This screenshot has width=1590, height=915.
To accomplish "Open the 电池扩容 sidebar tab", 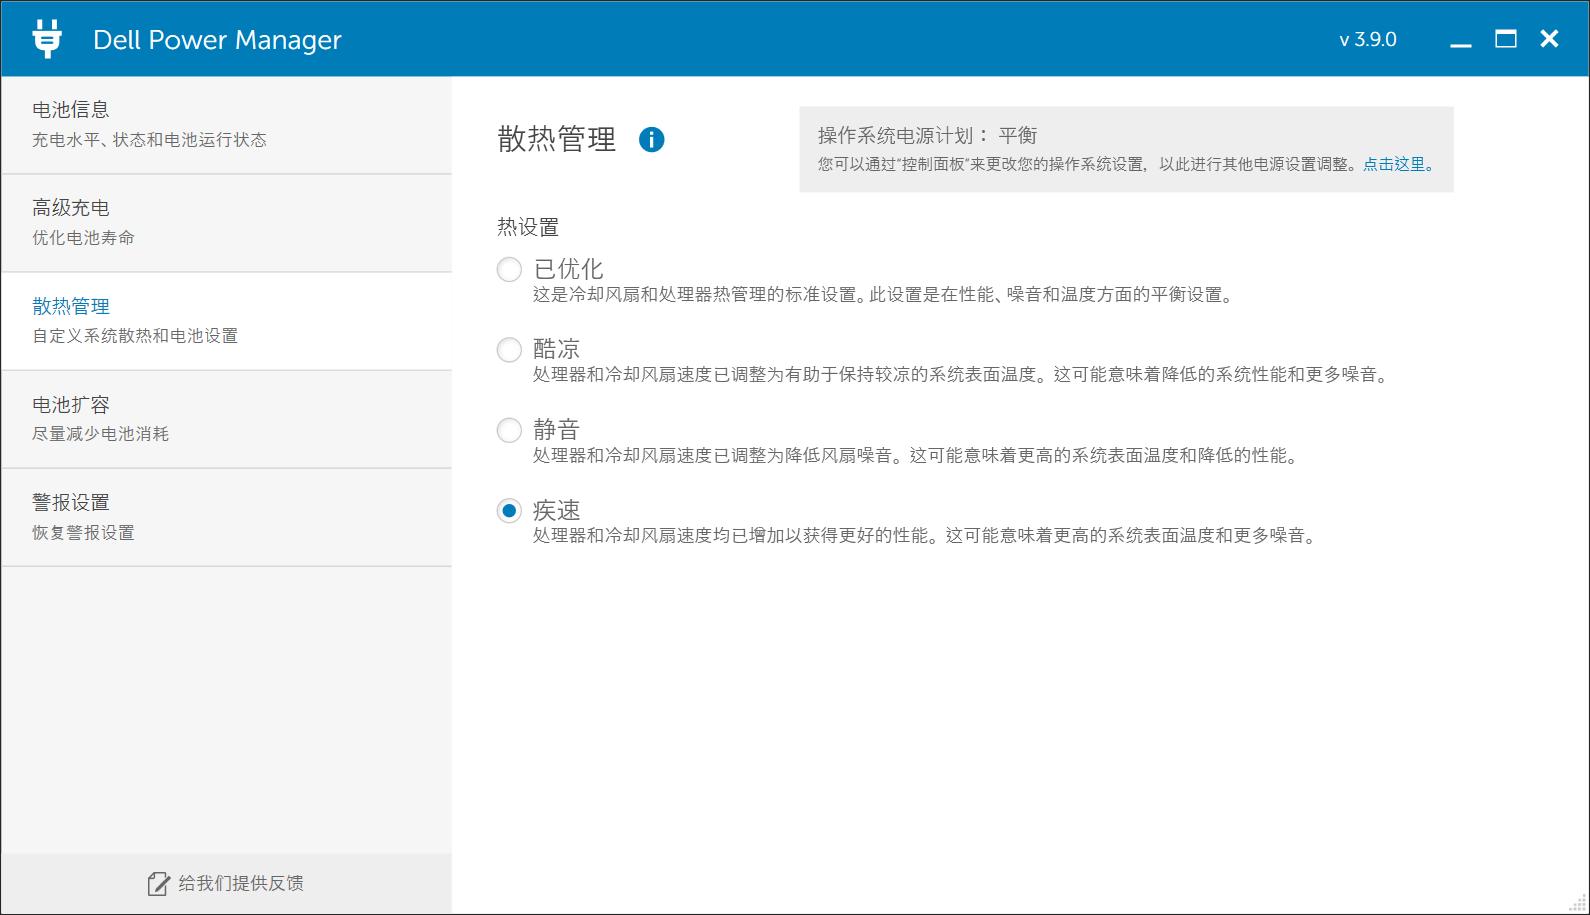I will [226, 419].
